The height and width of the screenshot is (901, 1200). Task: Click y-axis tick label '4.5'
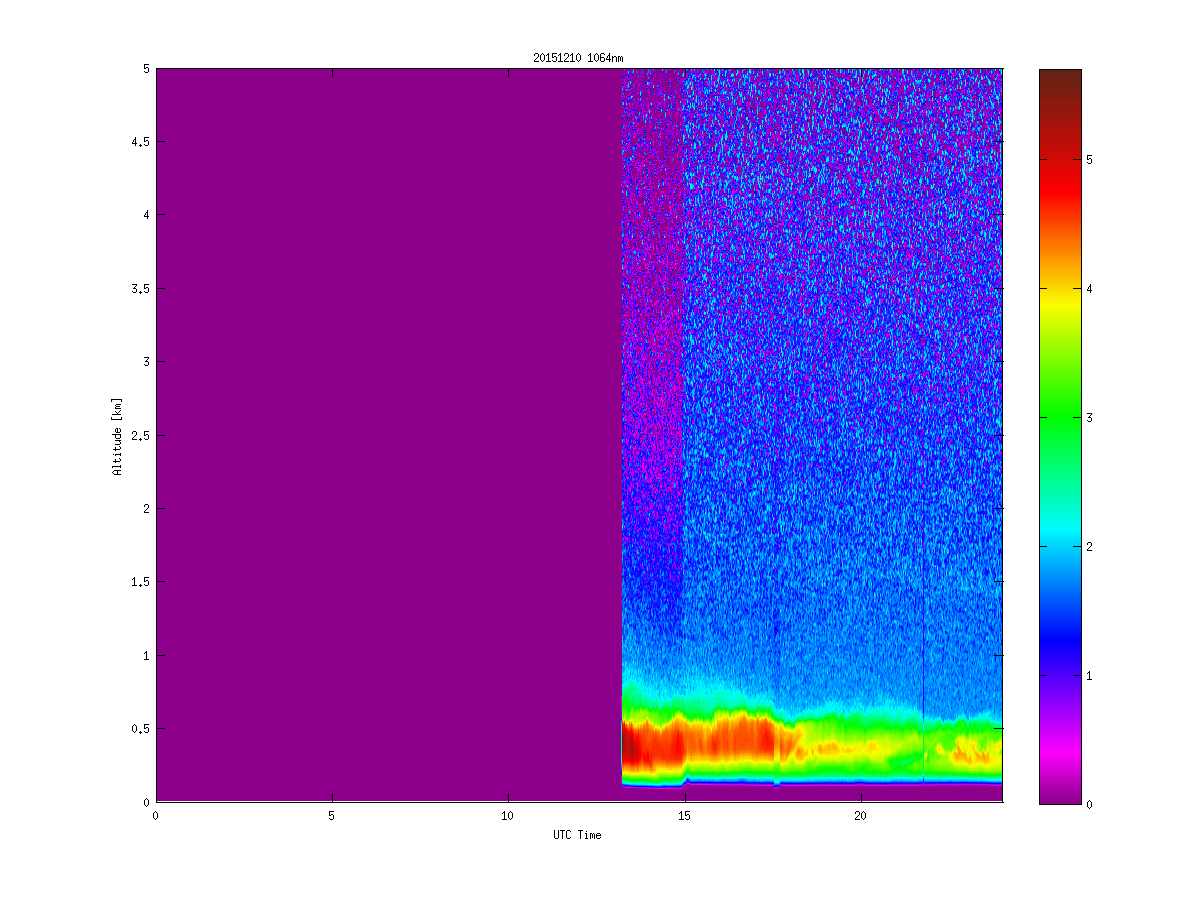point(139,142)
